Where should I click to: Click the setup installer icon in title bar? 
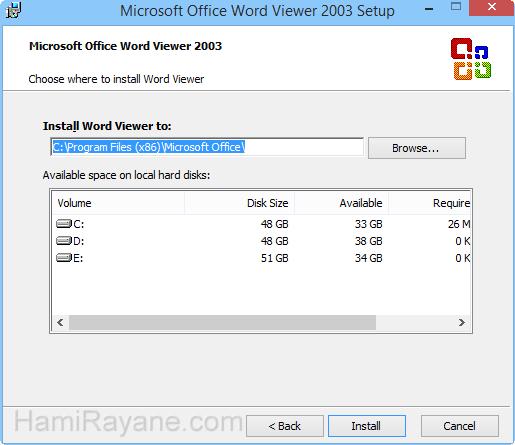[13, 10]
